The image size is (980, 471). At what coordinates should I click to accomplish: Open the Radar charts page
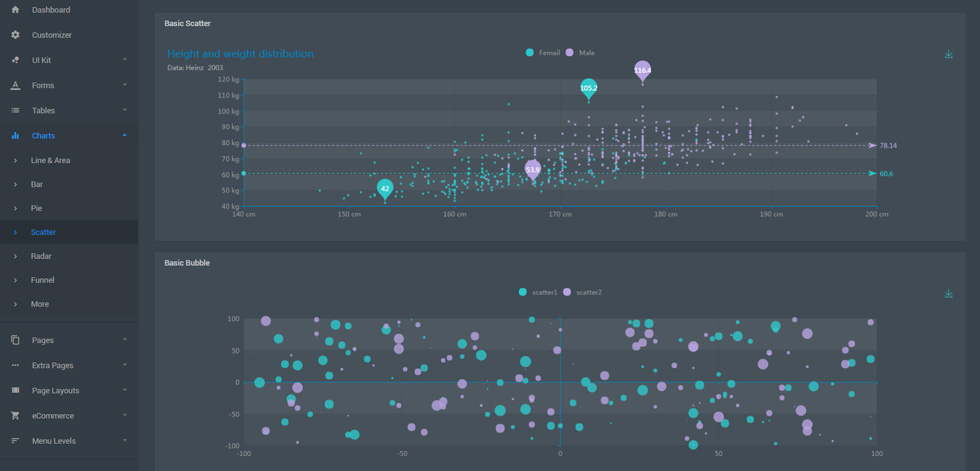click(x=69, y=256)
